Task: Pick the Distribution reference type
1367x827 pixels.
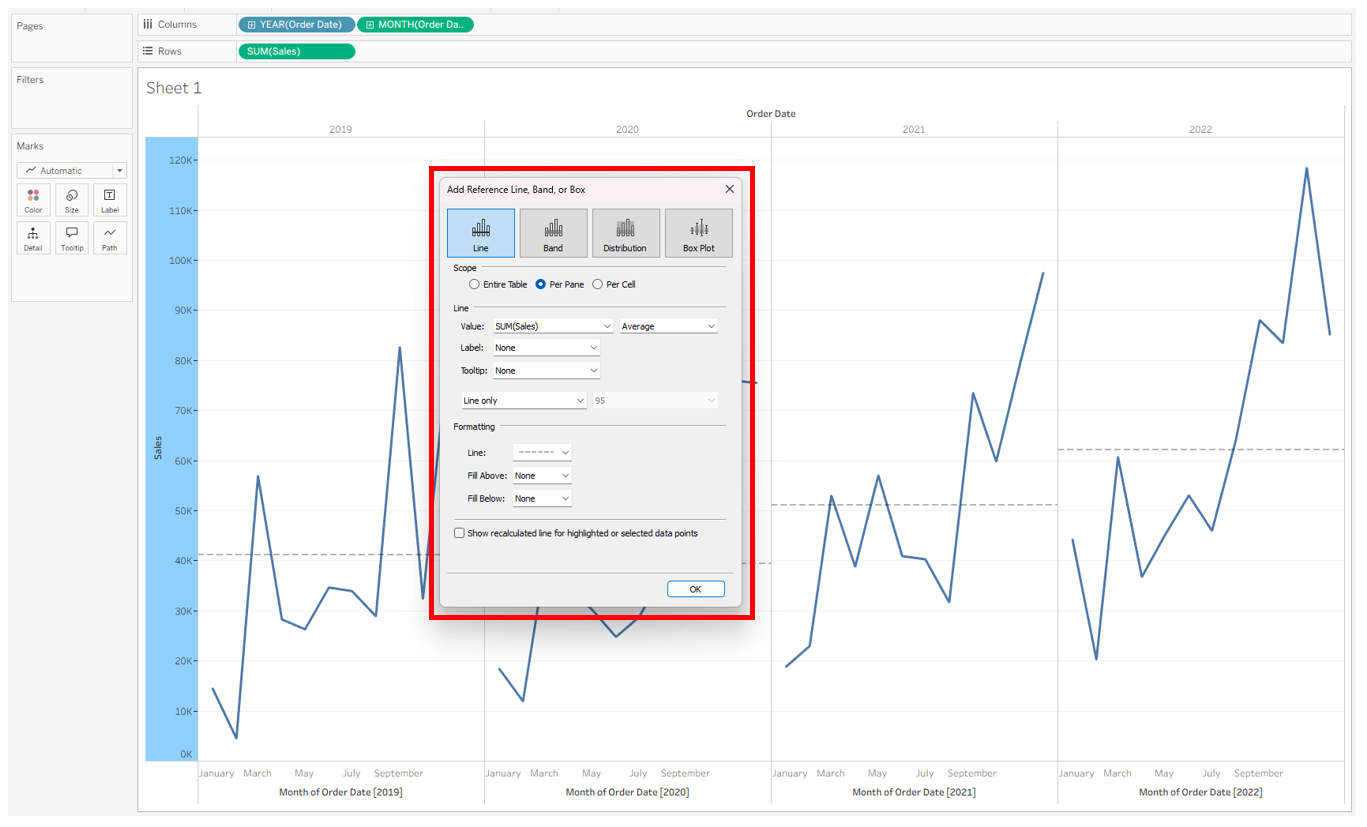Action: pyautogui.click(x=625, y=233)
